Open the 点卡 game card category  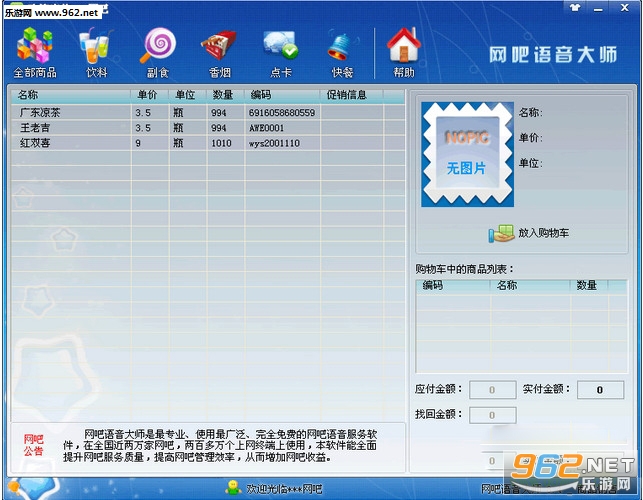point(281,53)
